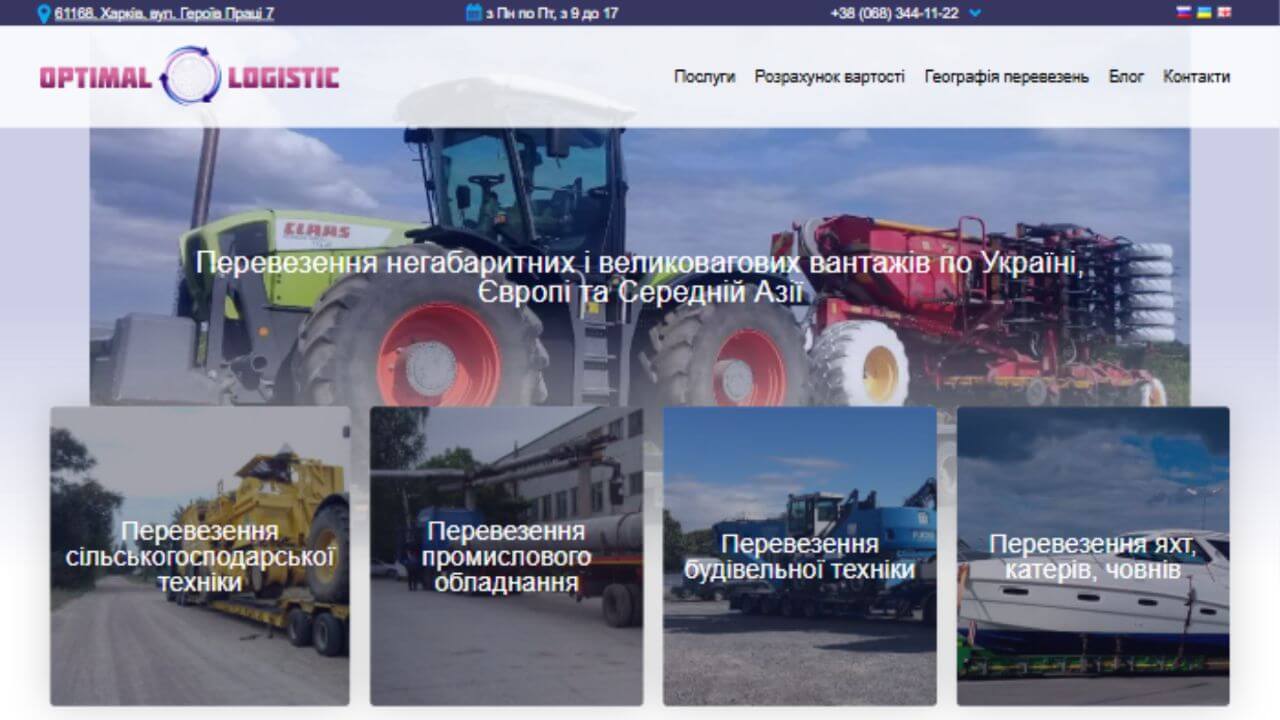
Task: Click the Optimal Logistic logo
Action: (189, 76)
